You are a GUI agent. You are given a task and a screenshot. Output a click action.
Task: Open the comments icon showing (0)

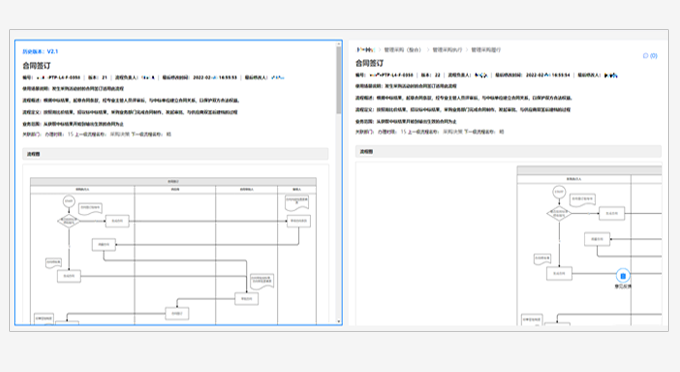tap(650, 55)
